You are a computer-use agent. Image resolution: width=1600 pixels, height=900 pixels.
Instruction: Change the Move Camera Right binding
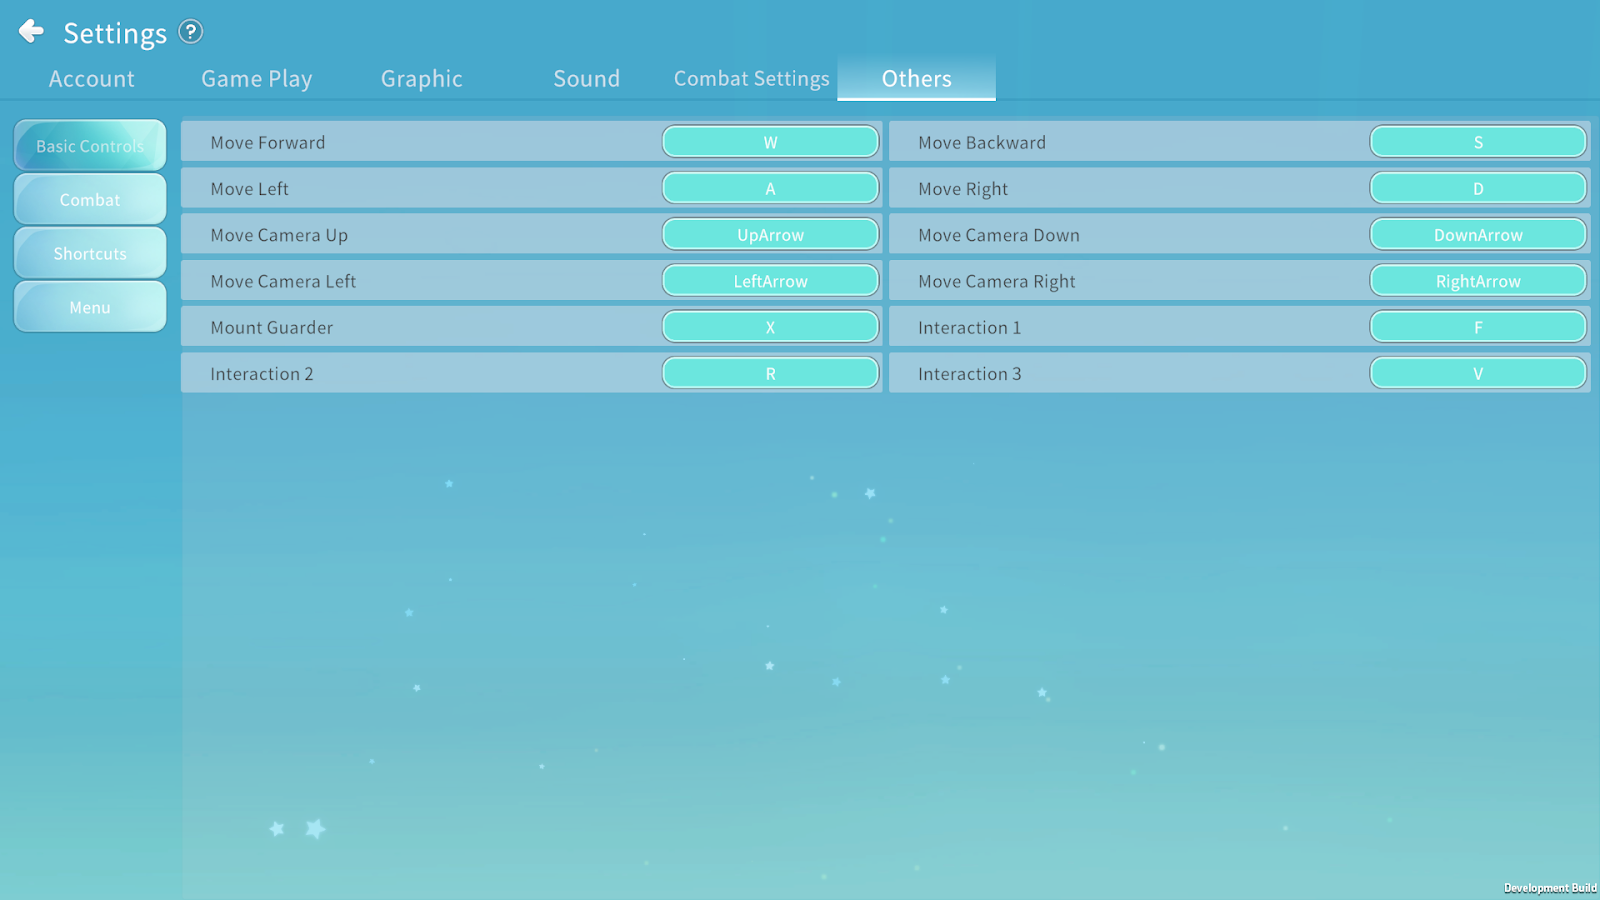pyautogui.click(x=1477, y=281)
